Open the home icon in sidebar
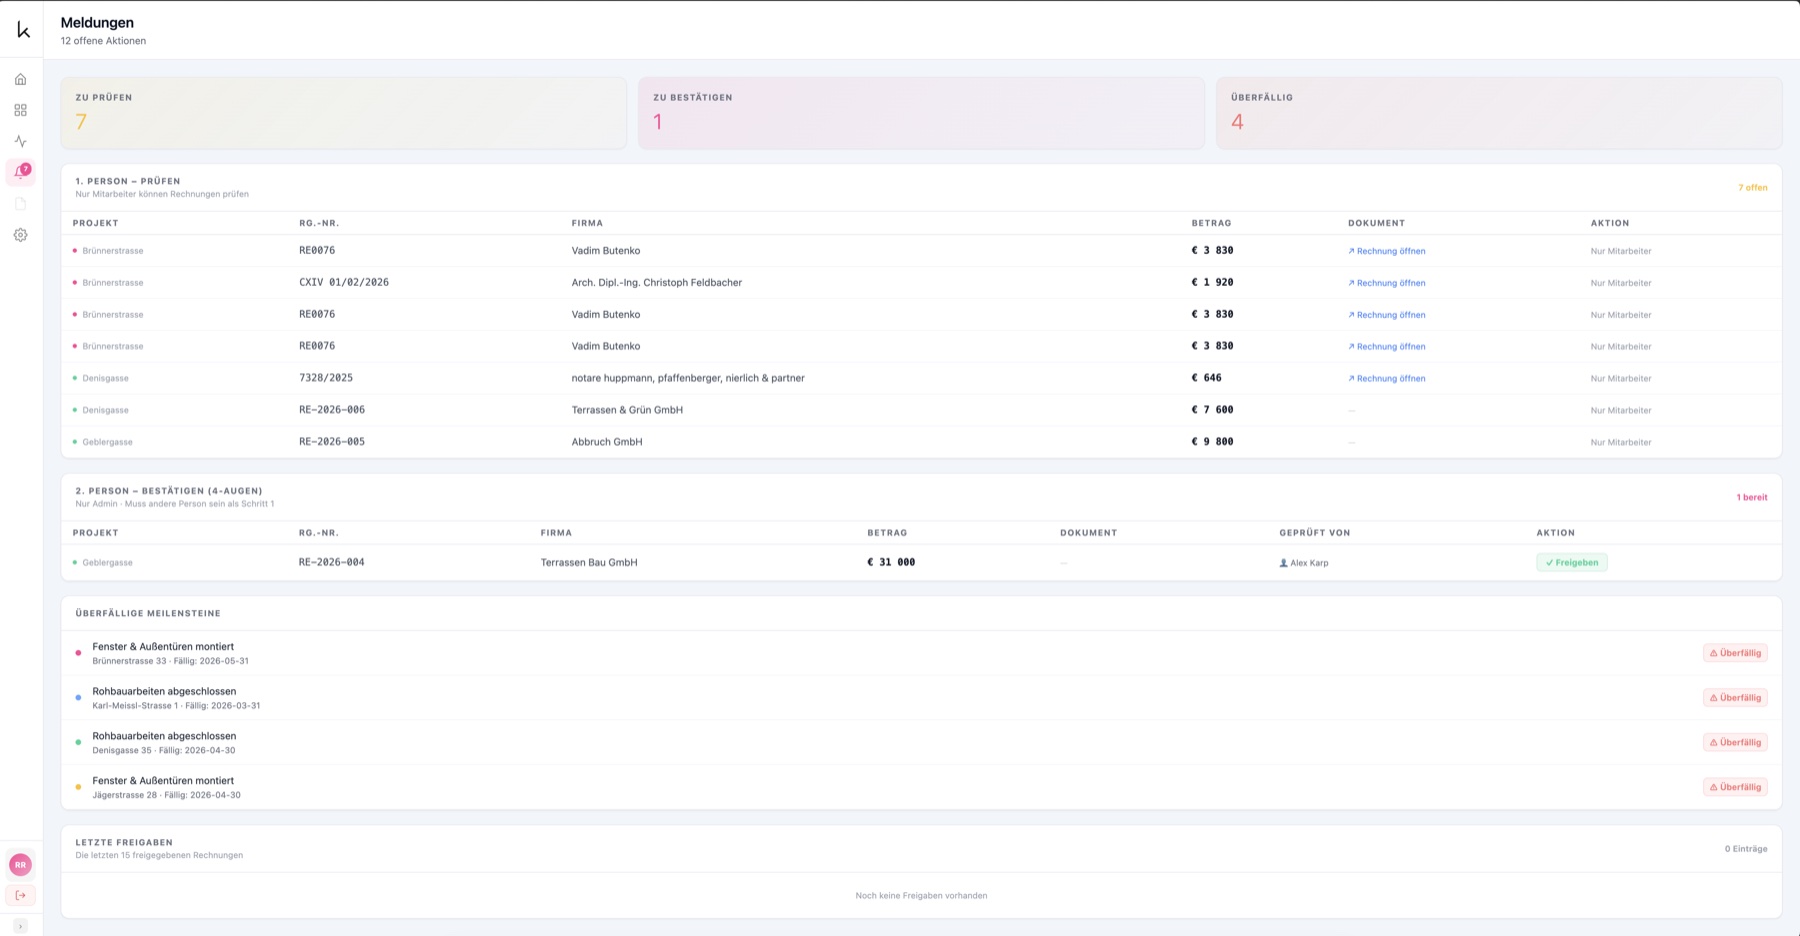 point(20,79)
